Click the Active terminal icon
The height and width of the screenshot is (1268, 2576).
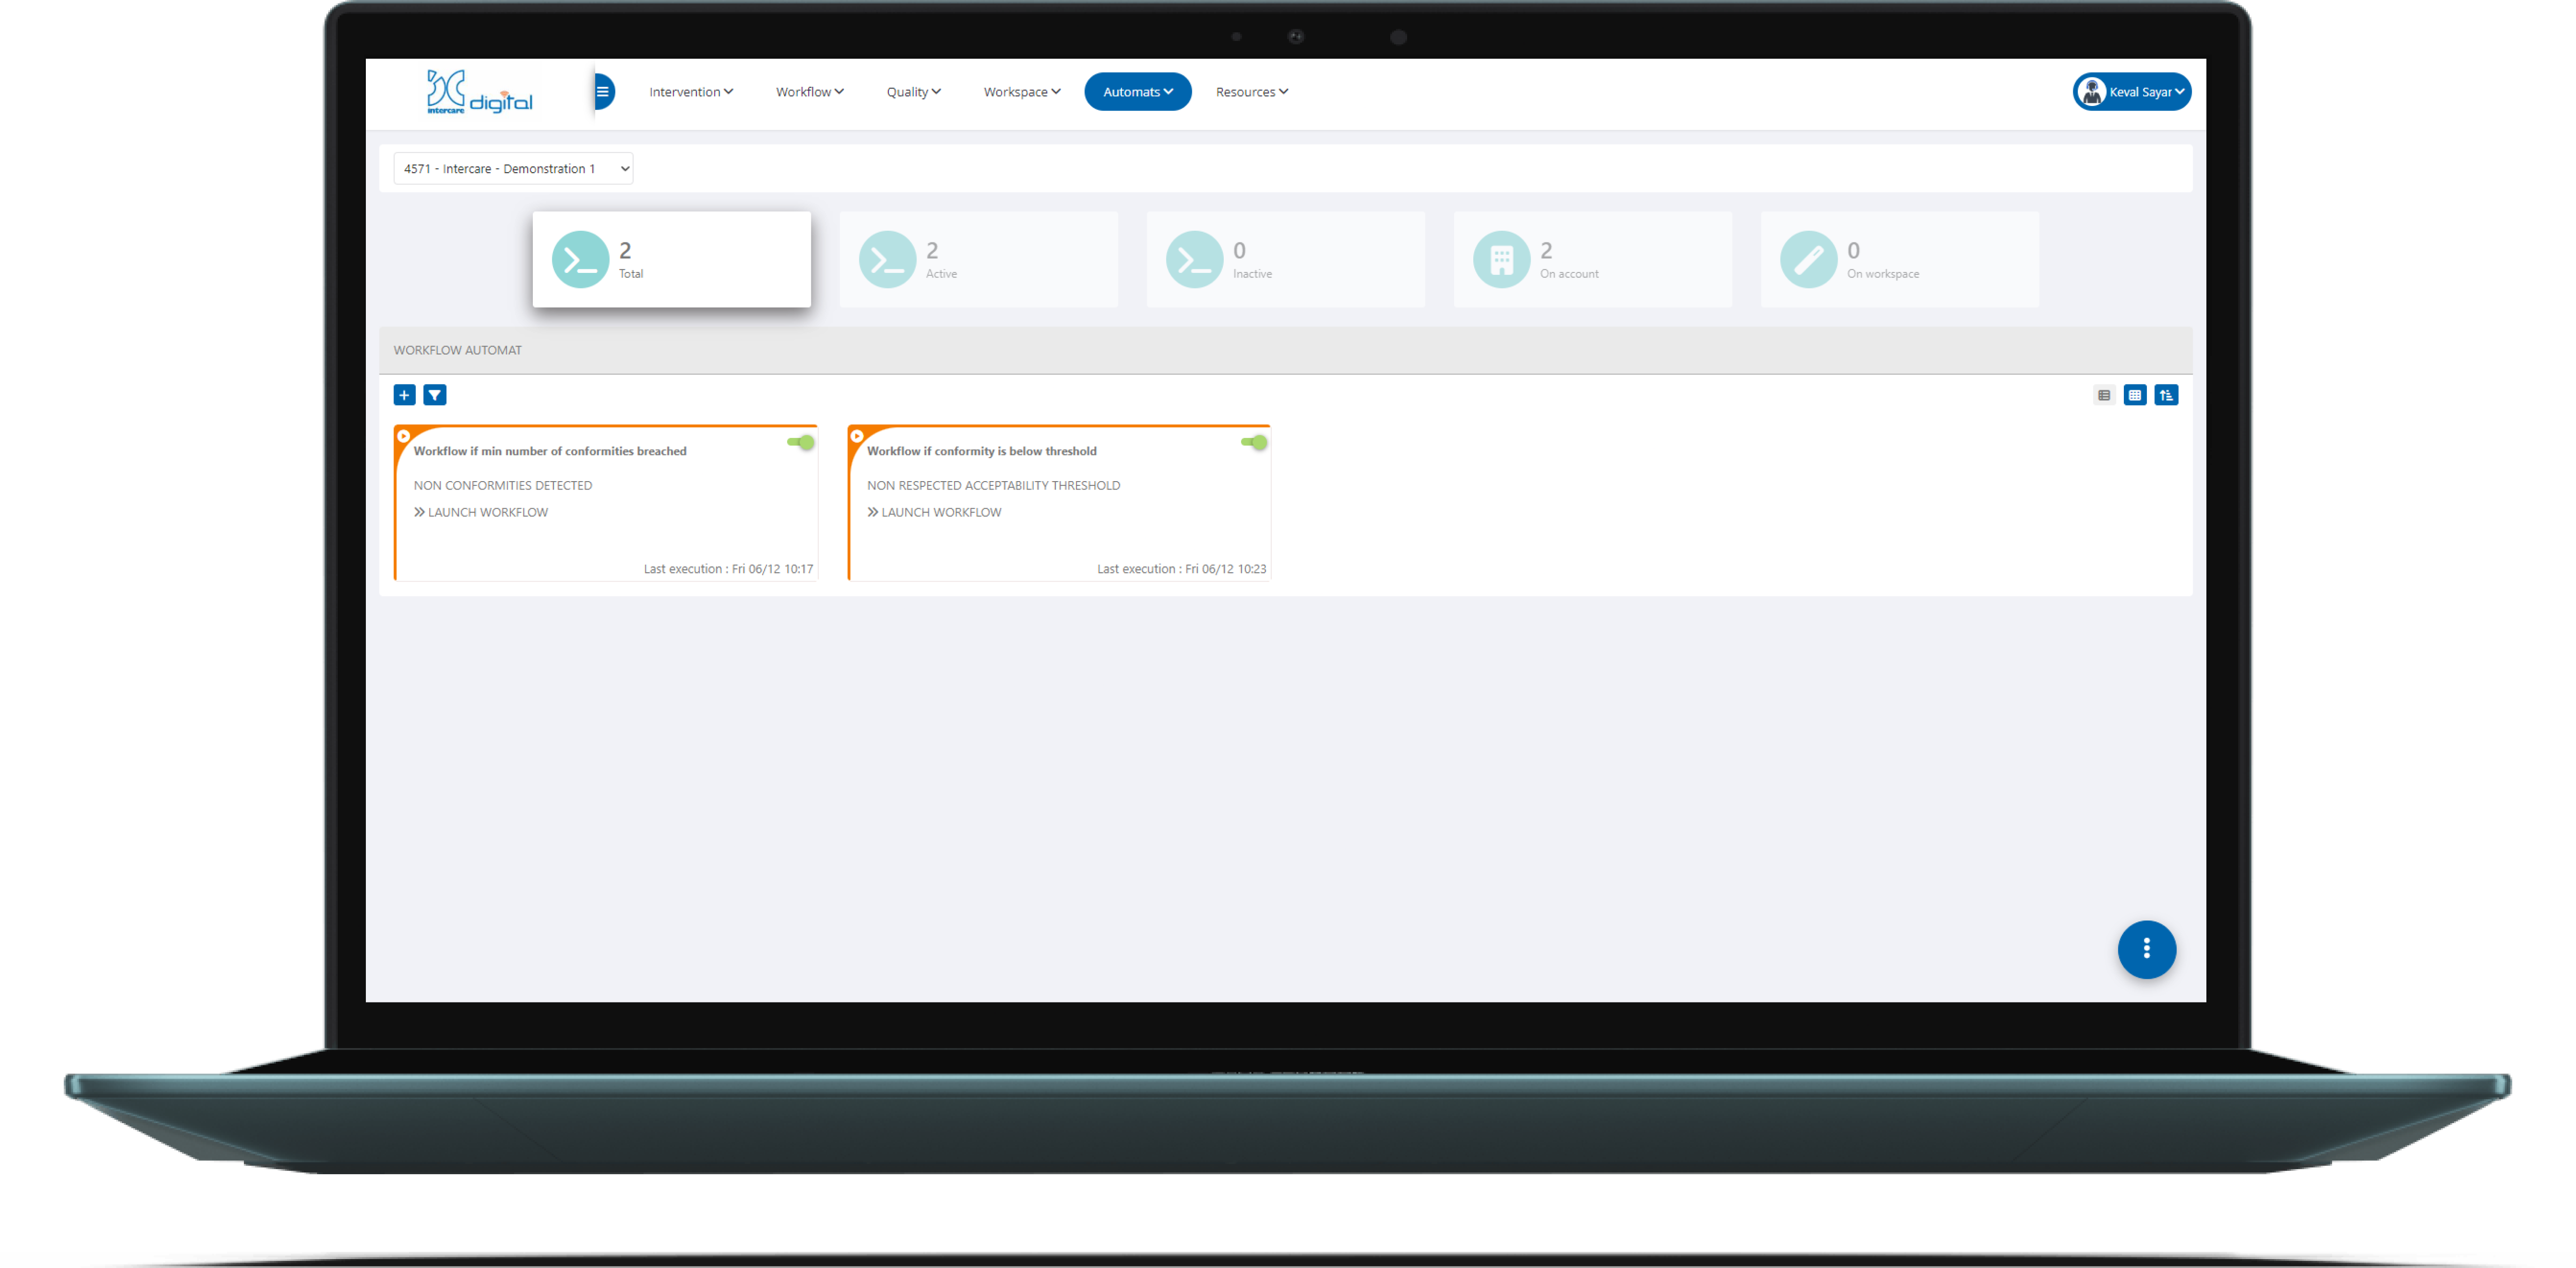tap(888, 260)
